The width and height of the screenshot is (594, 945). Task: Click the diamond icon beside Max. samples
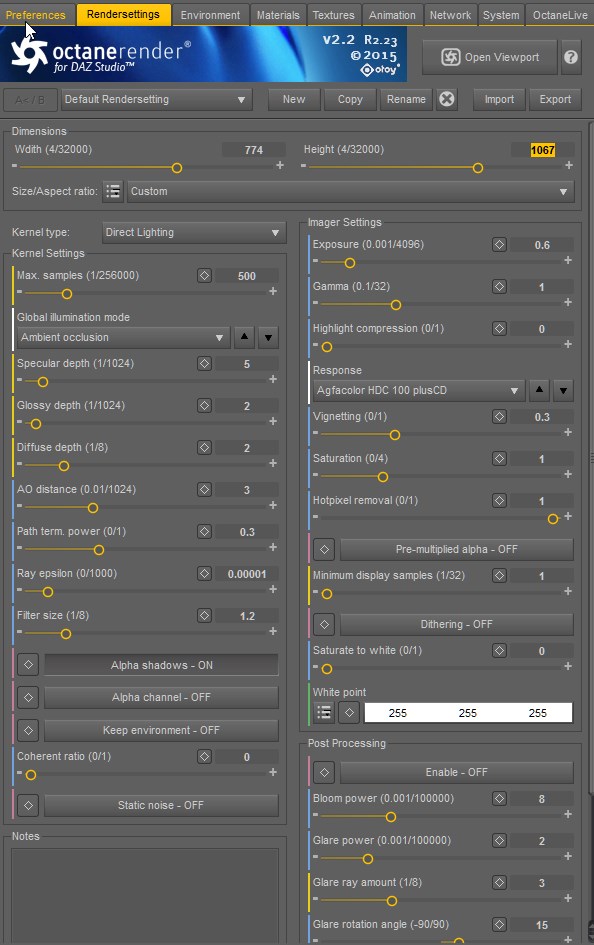point(204,275)
